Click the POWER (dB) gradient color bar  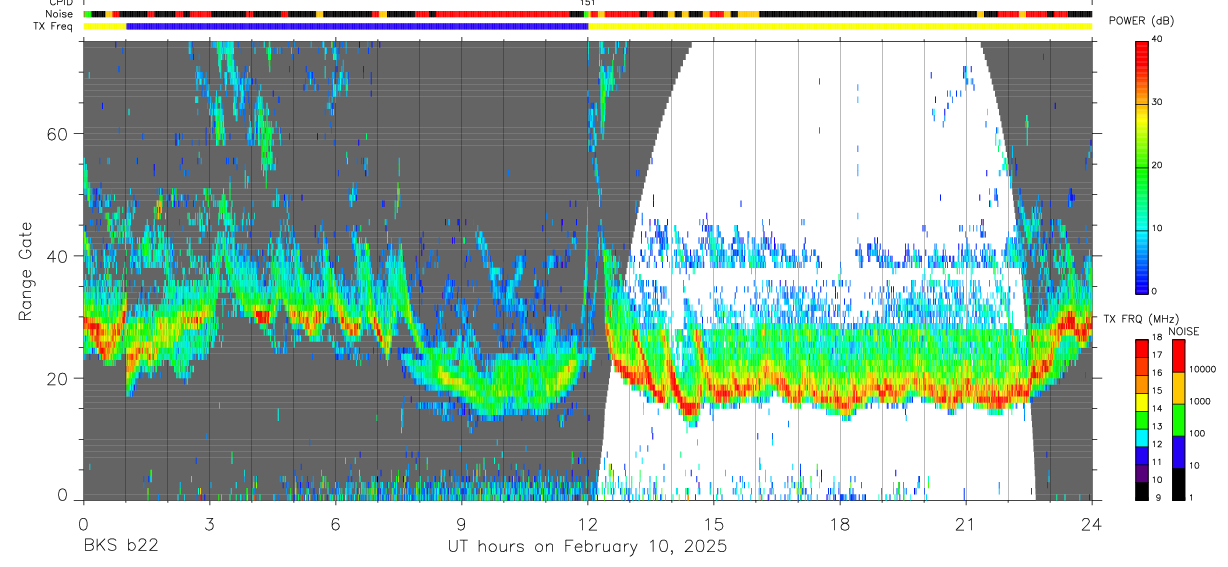coord(1142,166)
